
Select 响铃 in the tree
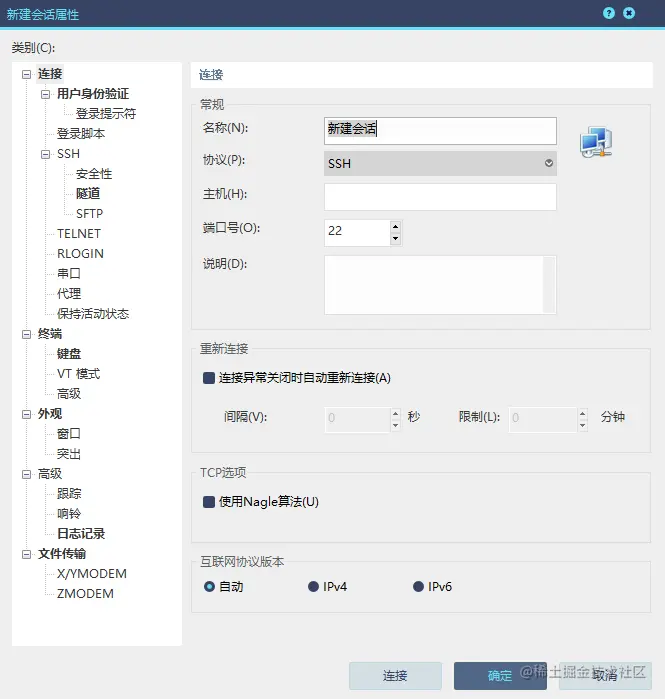coord(69,514)
